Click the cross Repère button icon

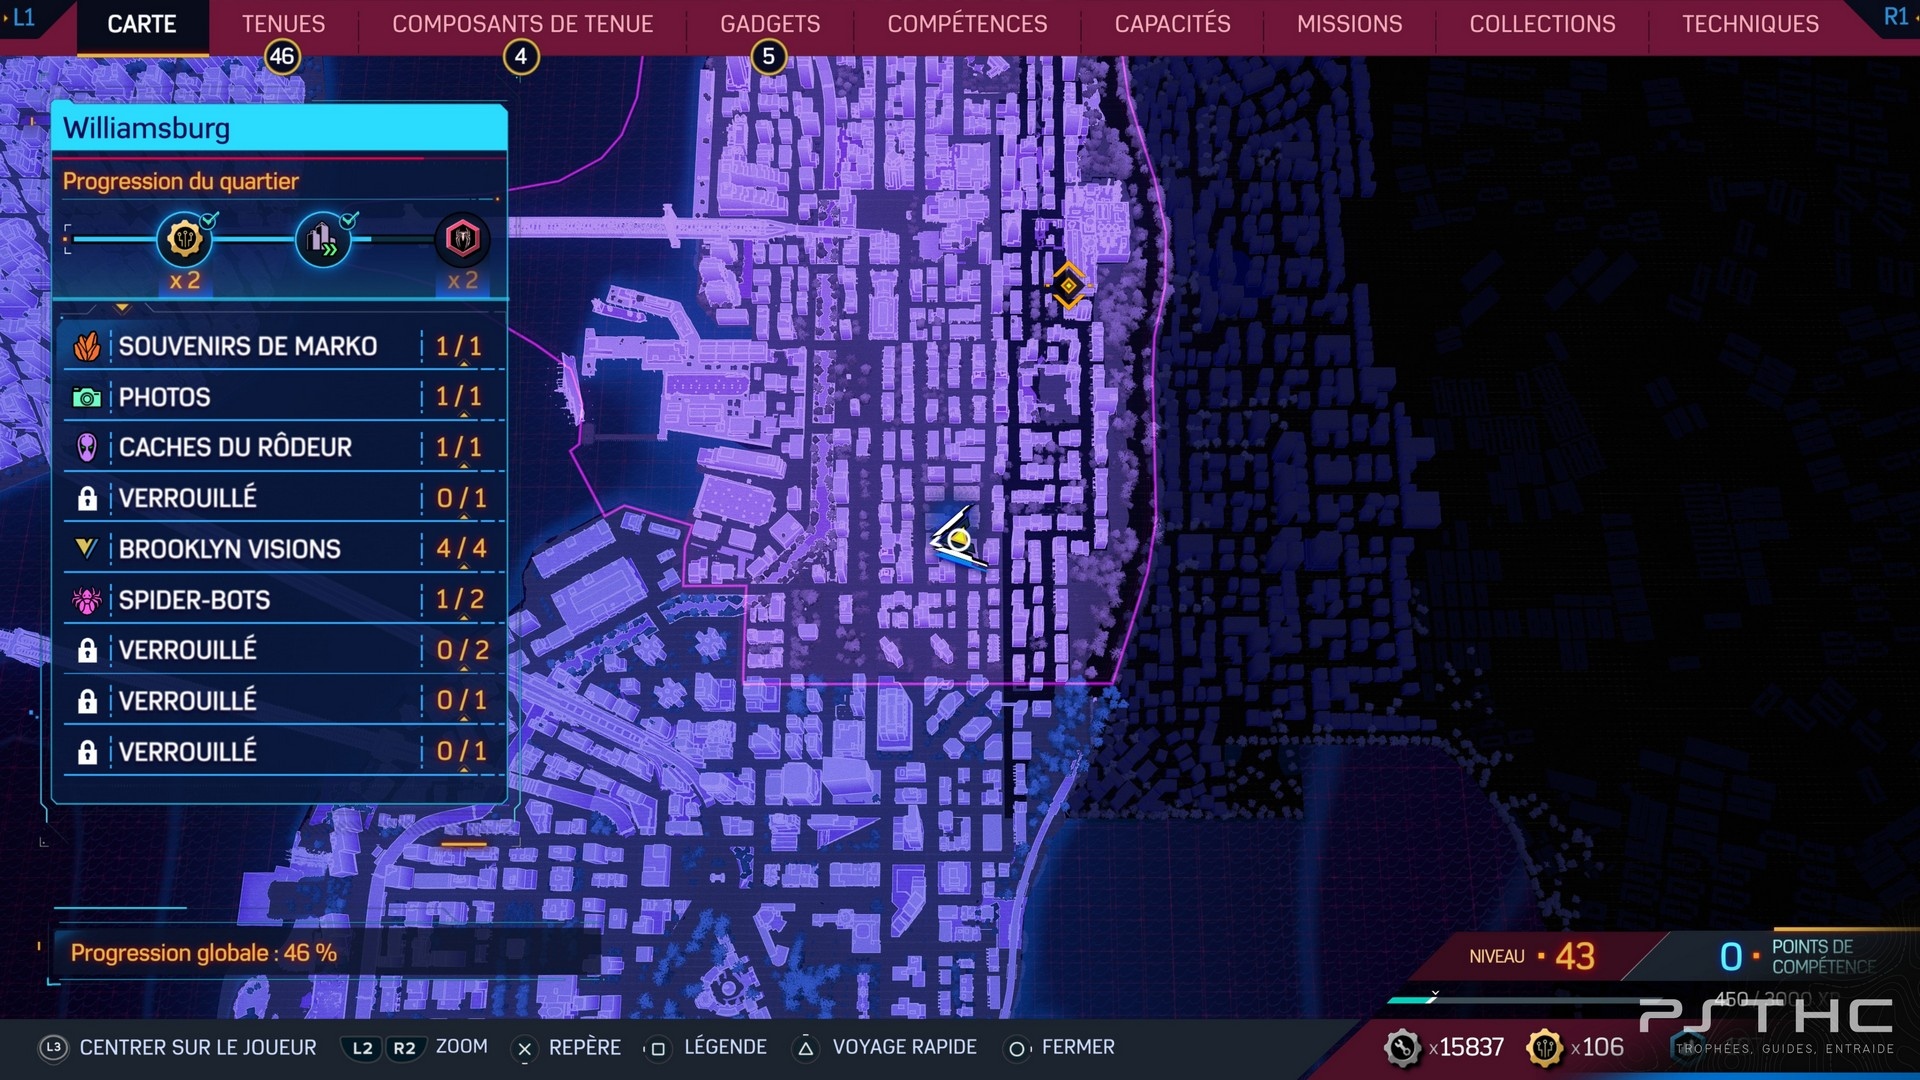click(x=524, y=1049)
